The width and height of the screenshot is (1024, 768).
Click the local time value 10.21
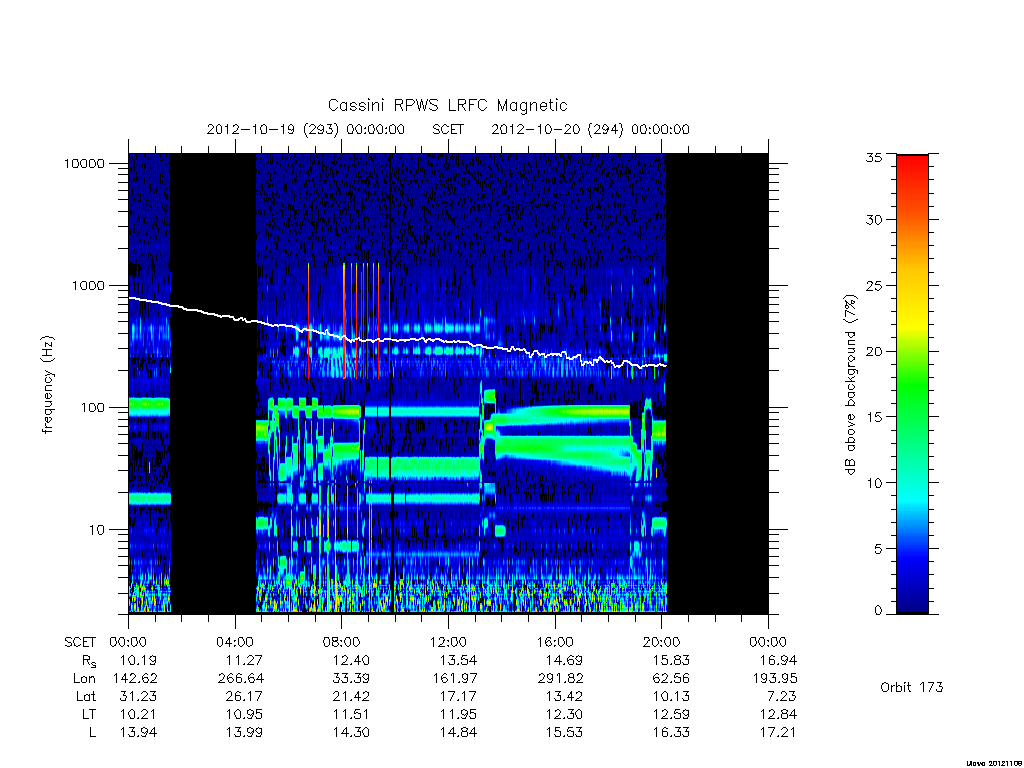point(138,714)
